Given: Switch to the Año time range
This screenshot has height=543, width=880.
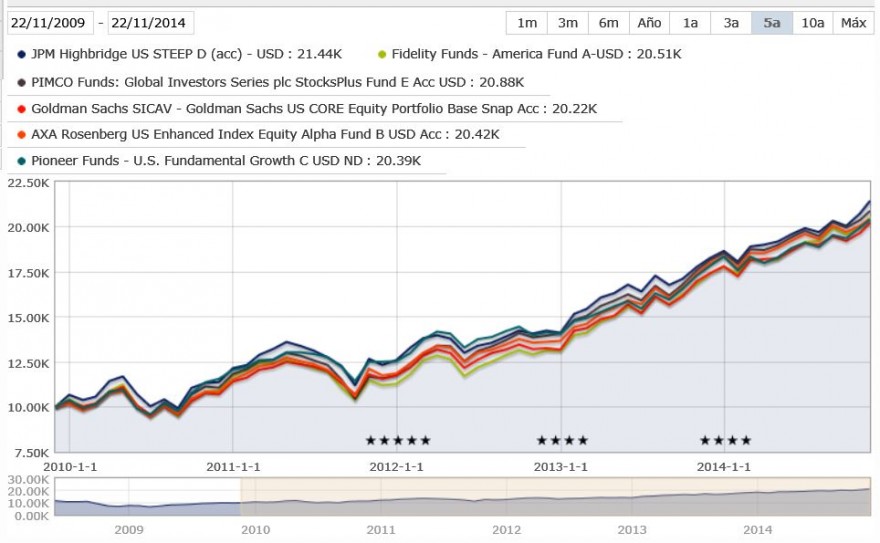Looking at the screenshot, I should [x=649, y=23].
